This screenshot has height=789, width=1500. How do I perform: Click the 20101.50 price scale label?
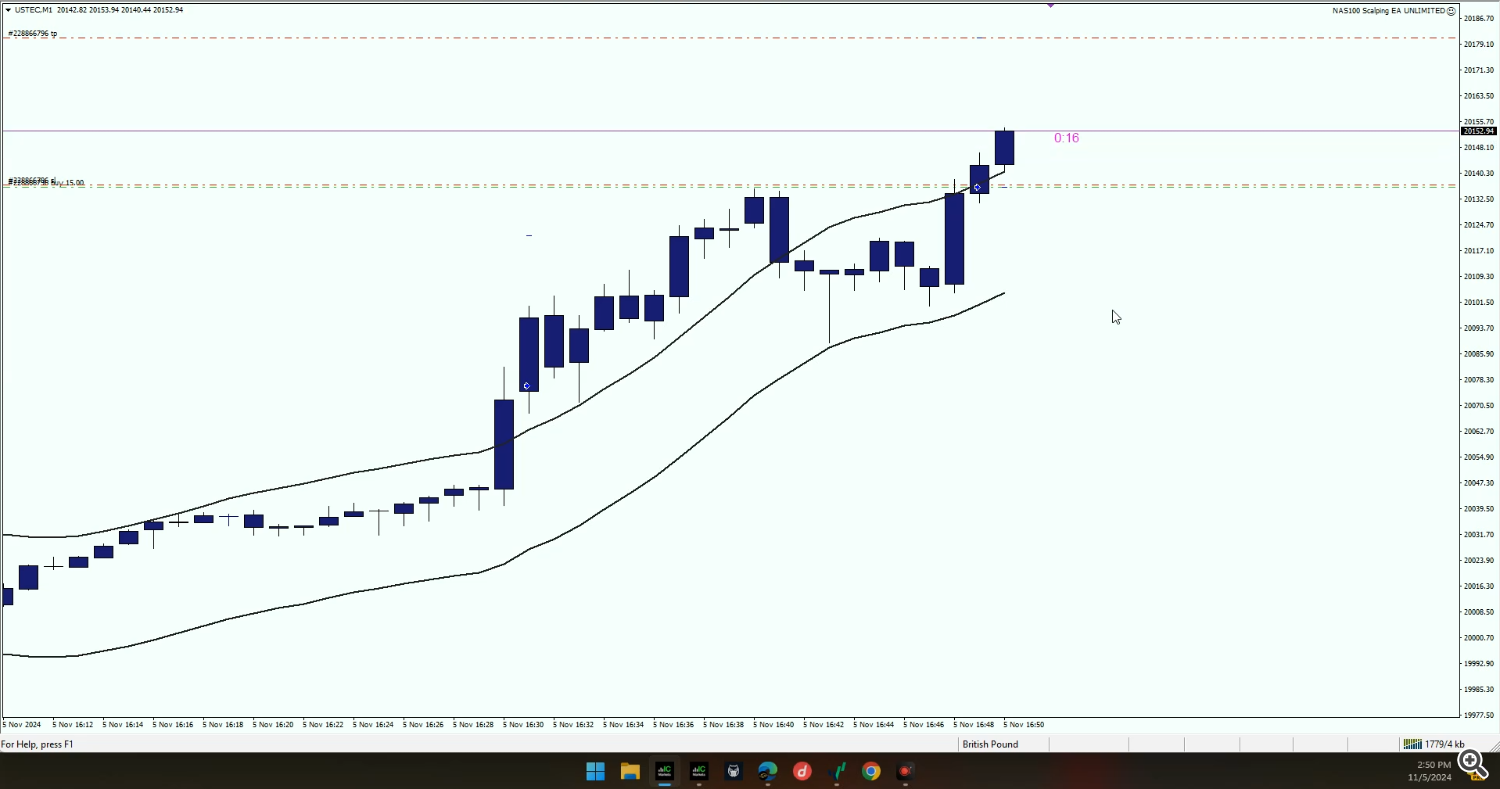(x=1478, y=303)
